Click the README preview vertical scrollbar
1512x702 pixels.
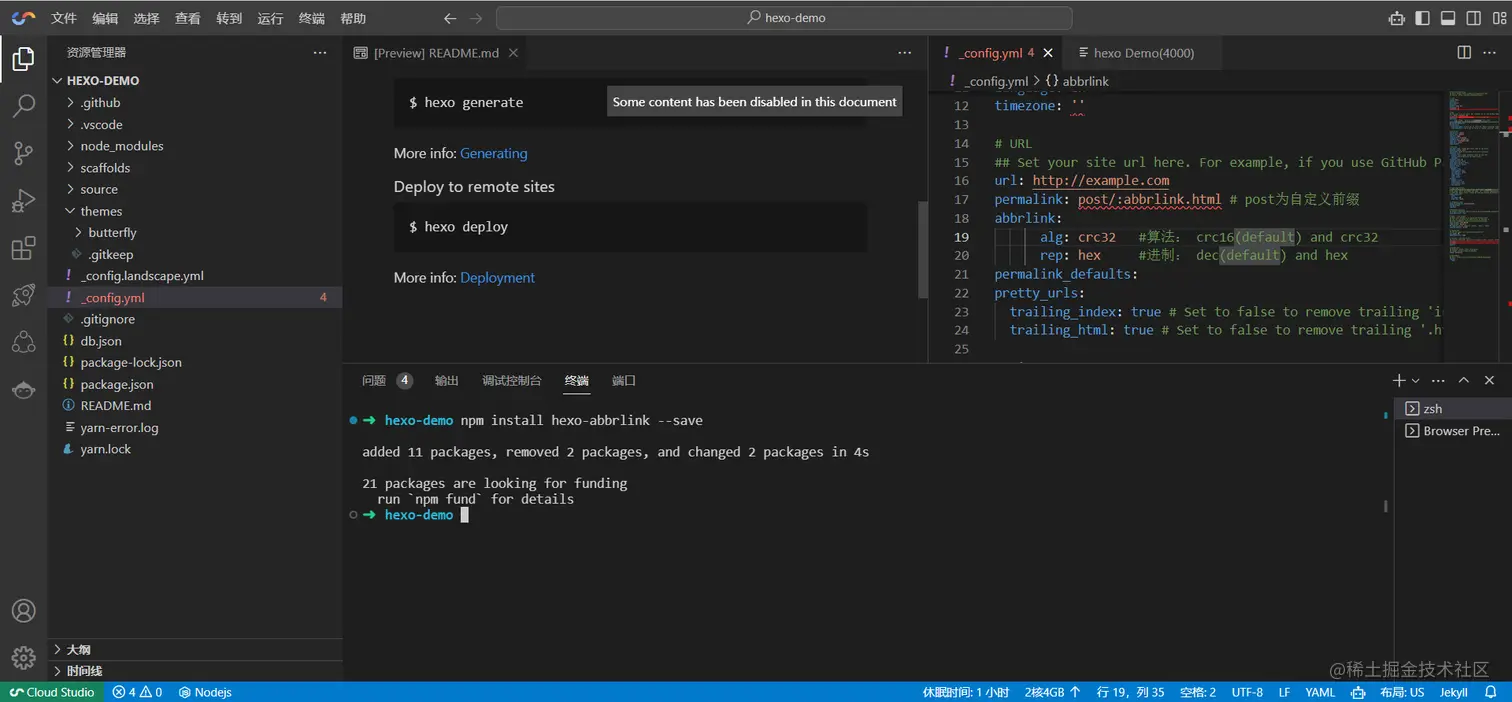click(x=923, y=249)
